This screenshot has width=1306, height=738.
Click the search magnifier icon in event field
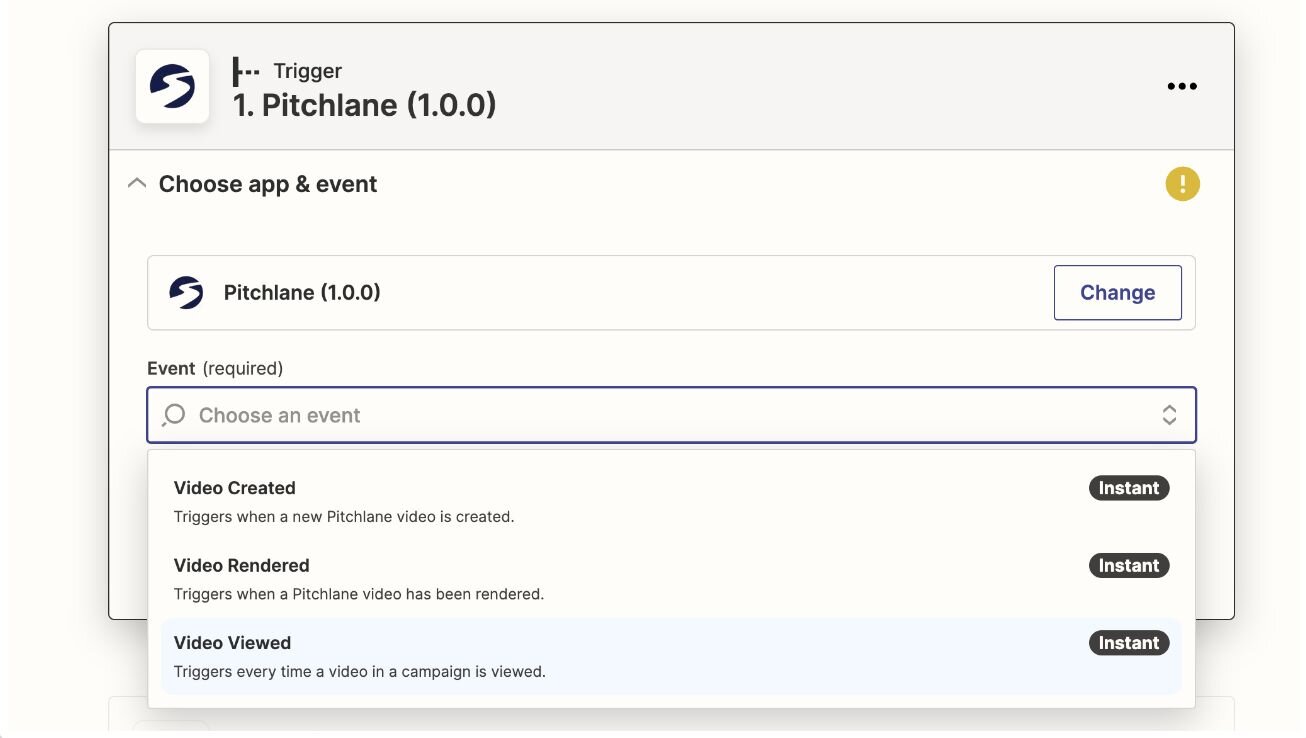point(173,415)
